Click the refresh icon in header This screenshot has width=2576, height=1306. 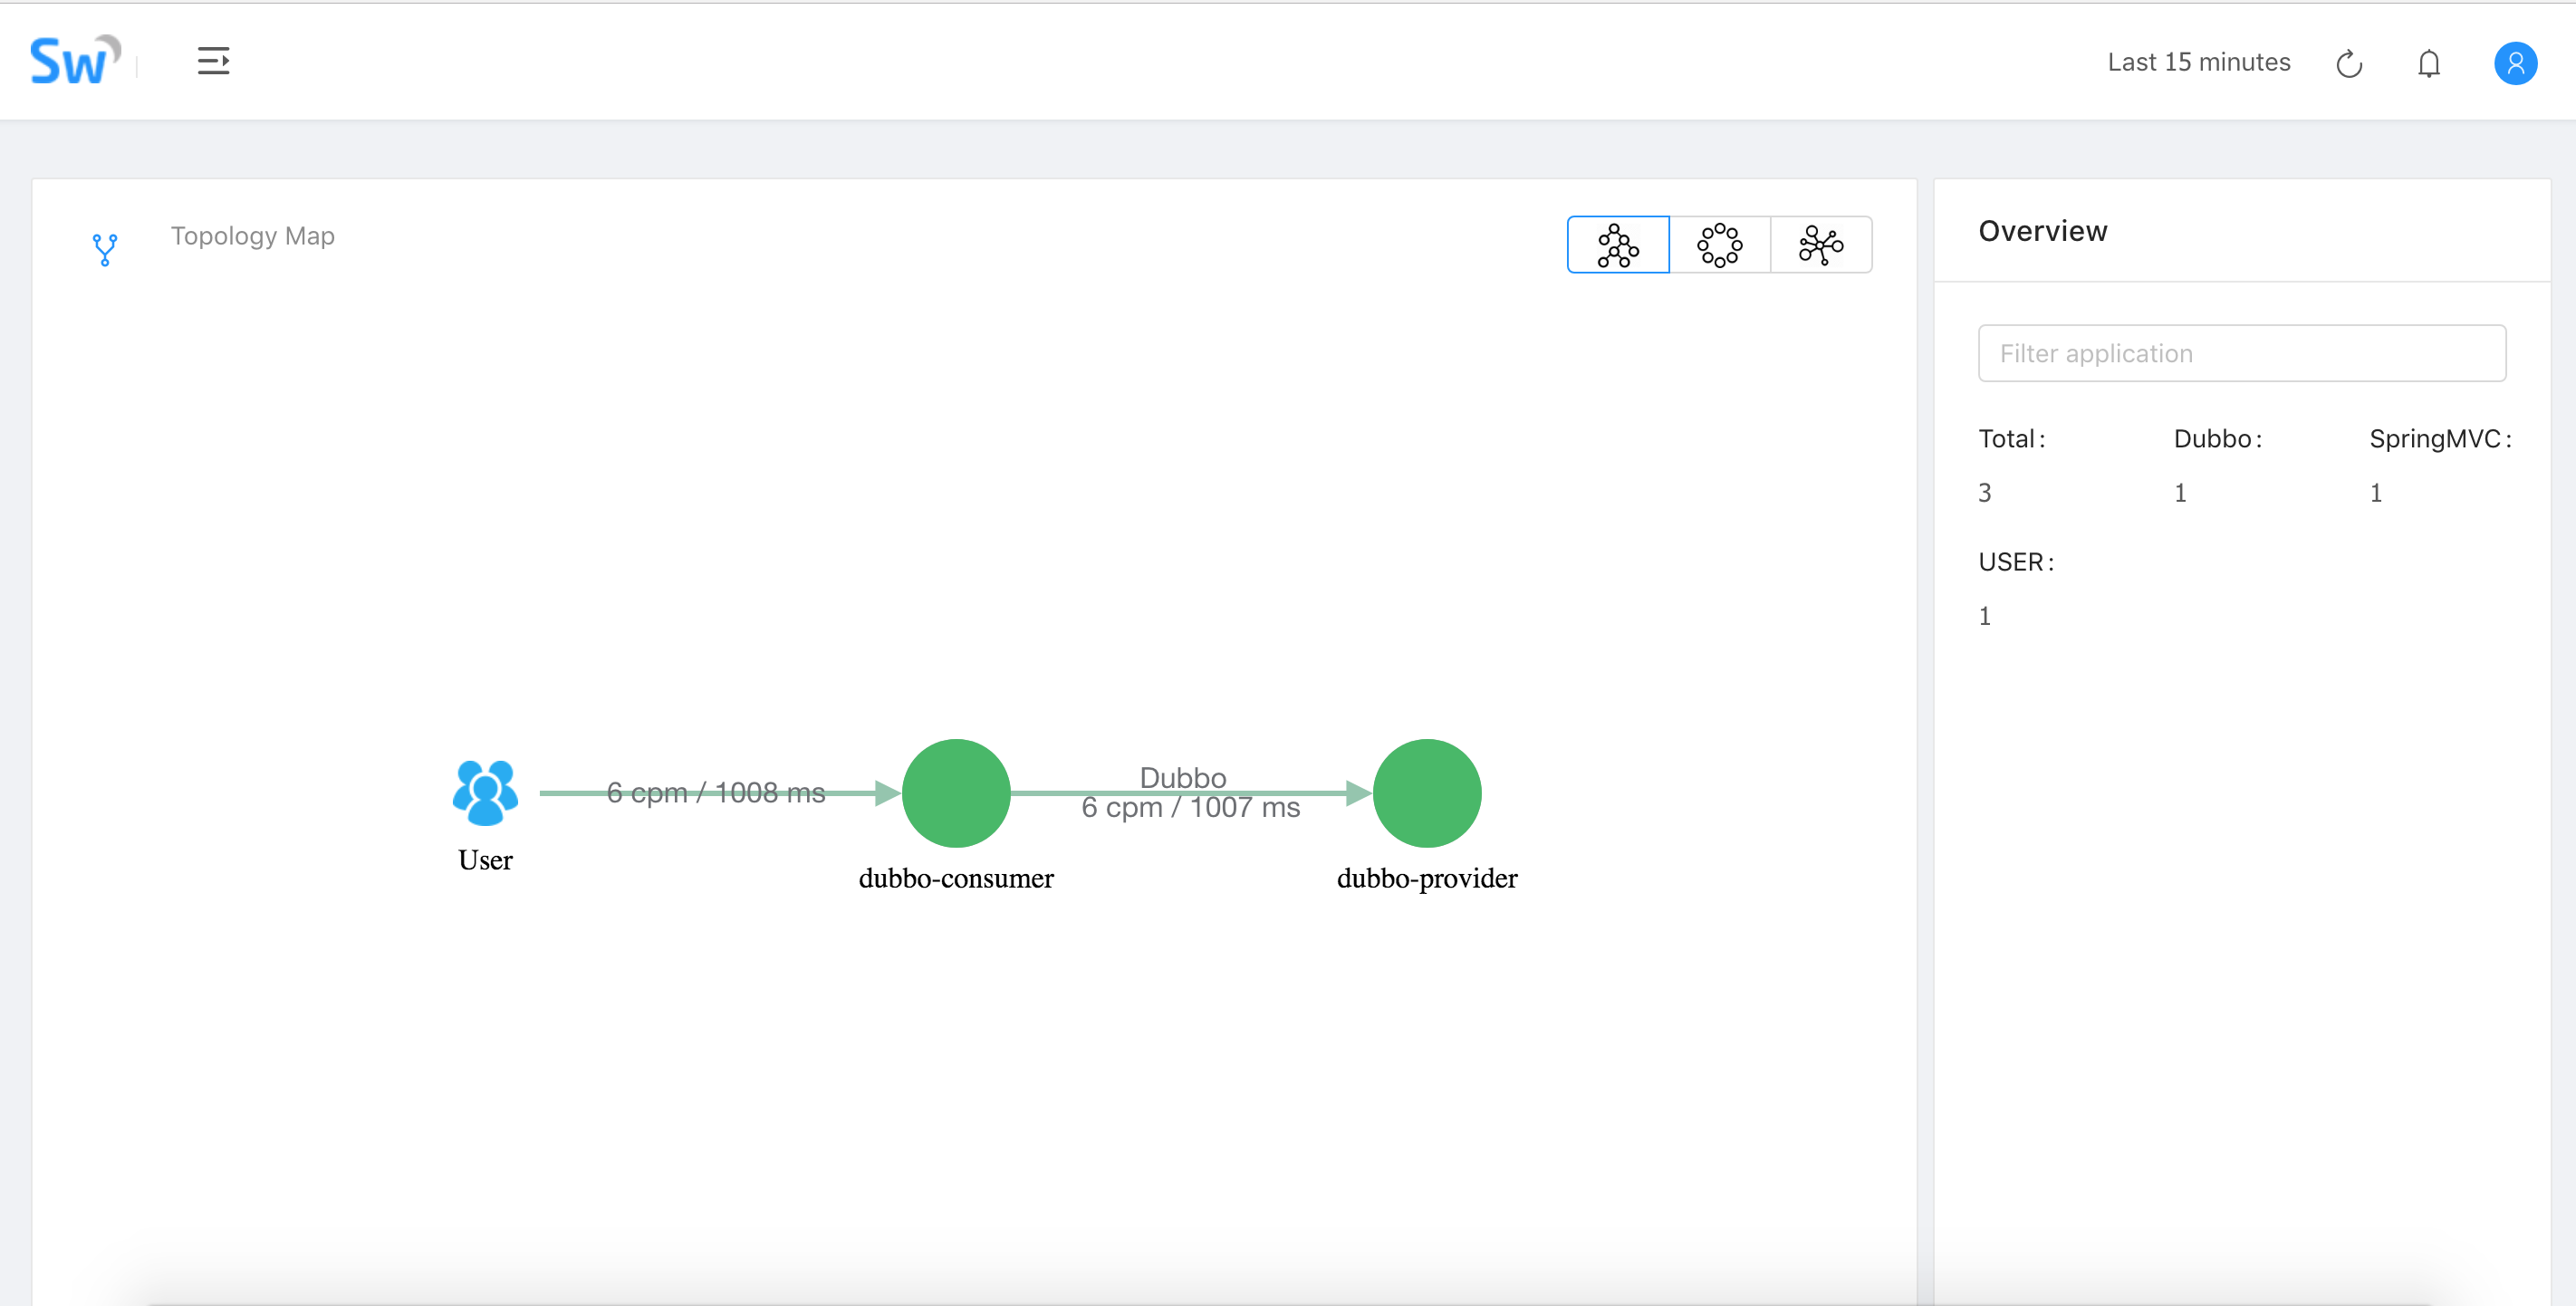2349,64
